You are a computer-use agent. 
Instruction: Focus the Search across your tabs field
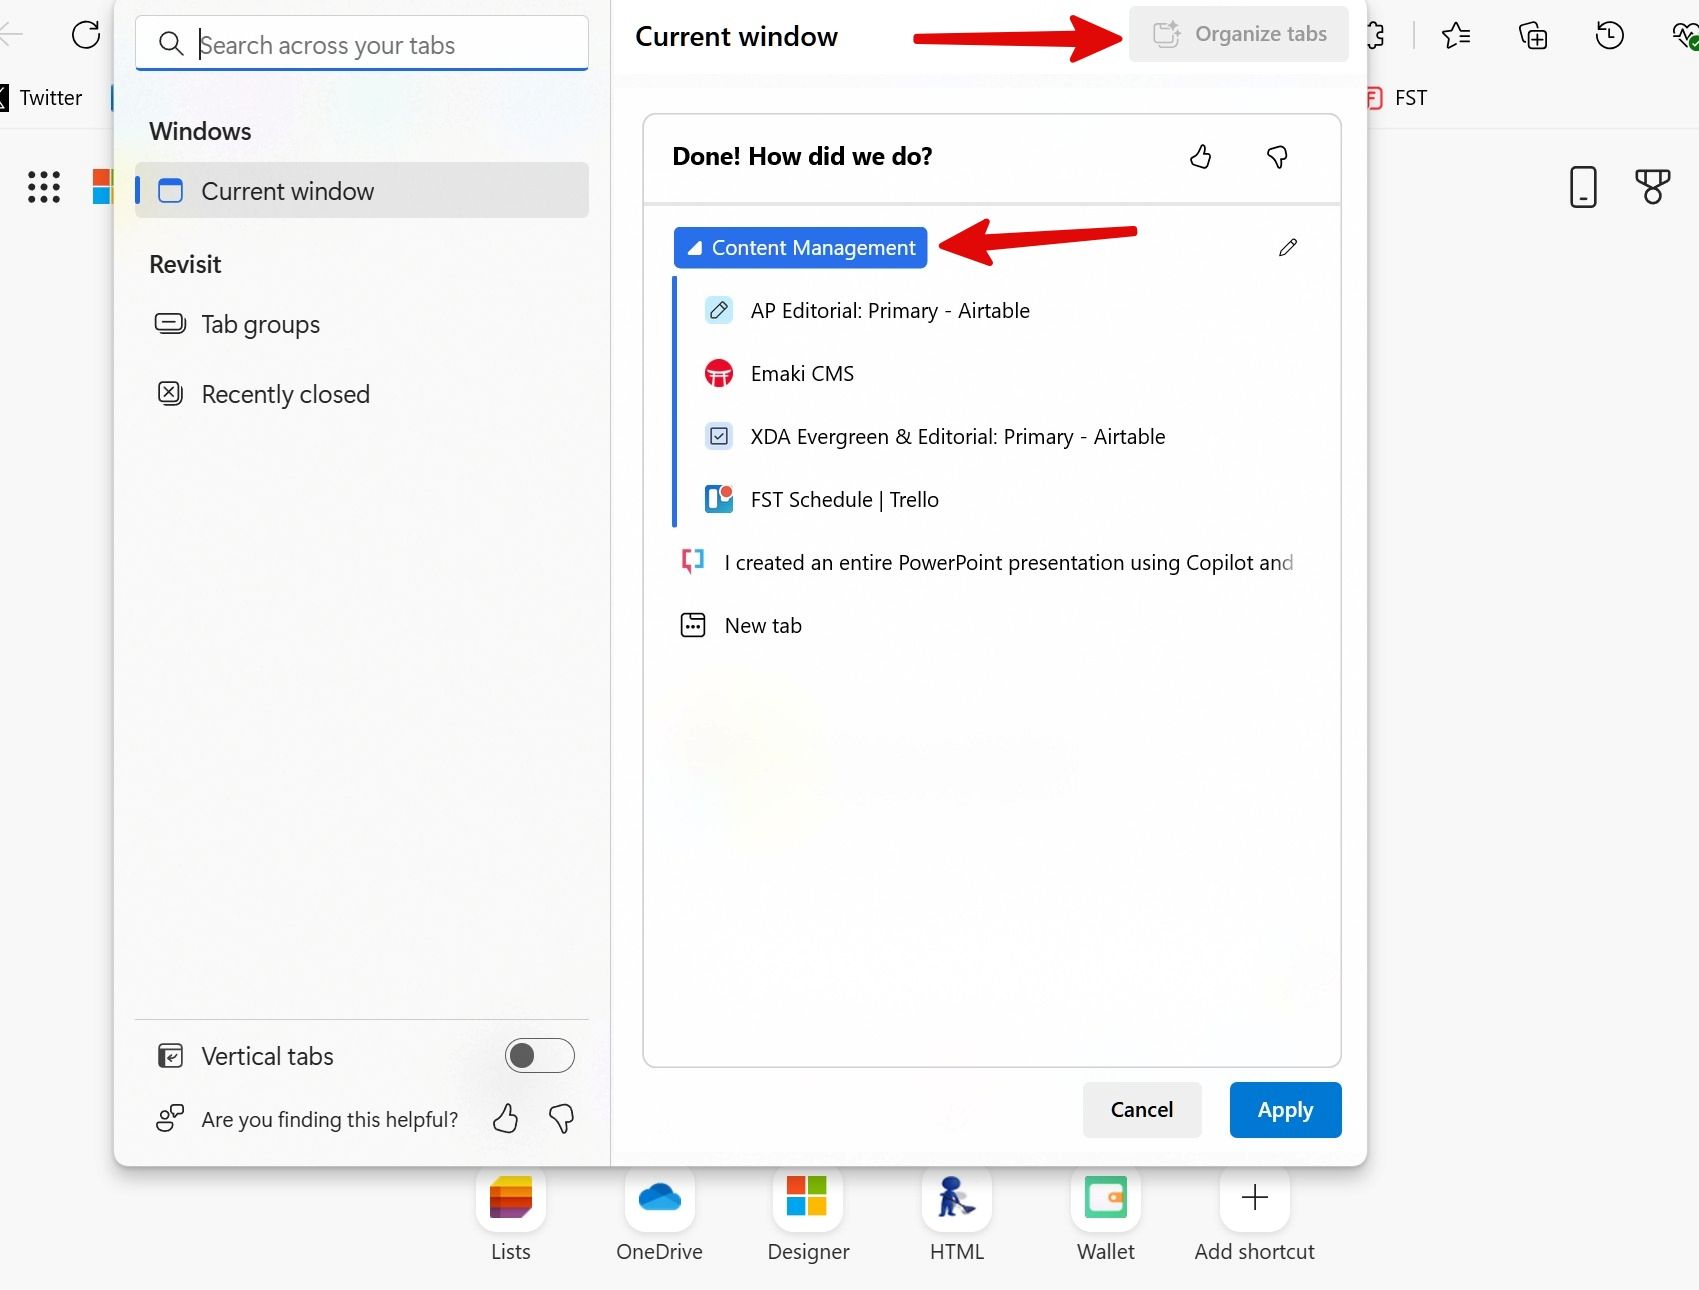pyautogui.click(x=362, y=44)
